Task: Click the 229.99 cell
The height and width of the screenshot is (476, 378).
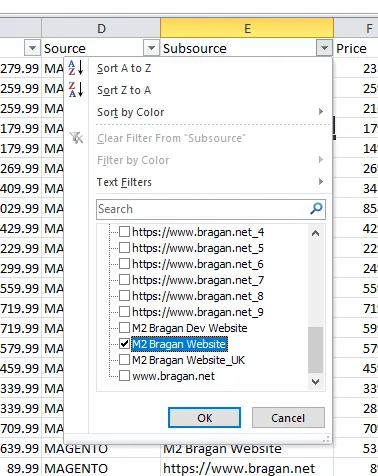Action: tap(20, 248)
